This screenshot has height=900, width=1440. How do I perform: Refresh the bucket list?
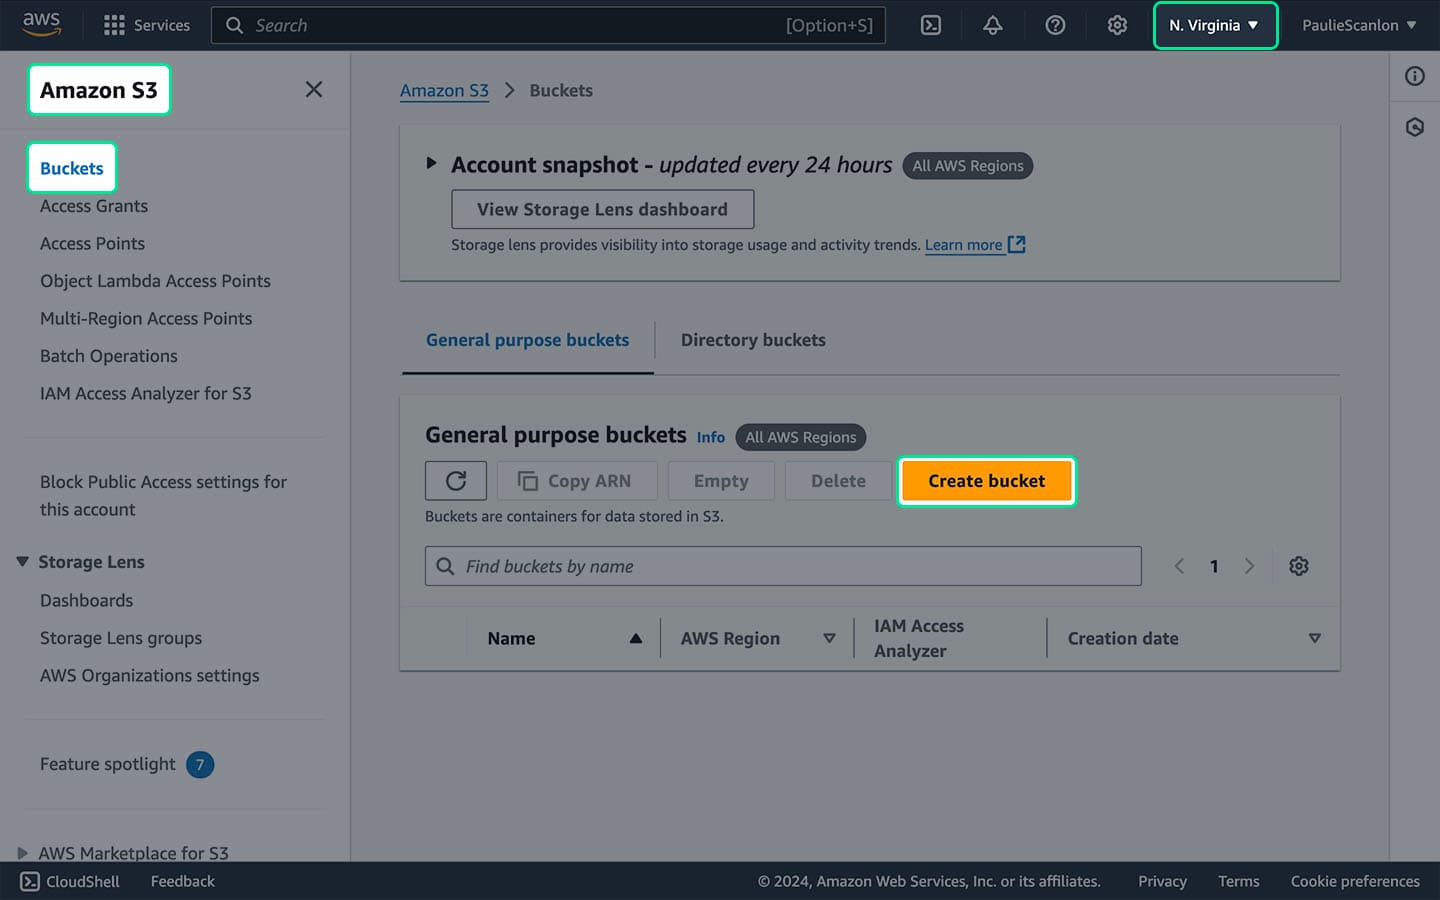click(455, 480)
